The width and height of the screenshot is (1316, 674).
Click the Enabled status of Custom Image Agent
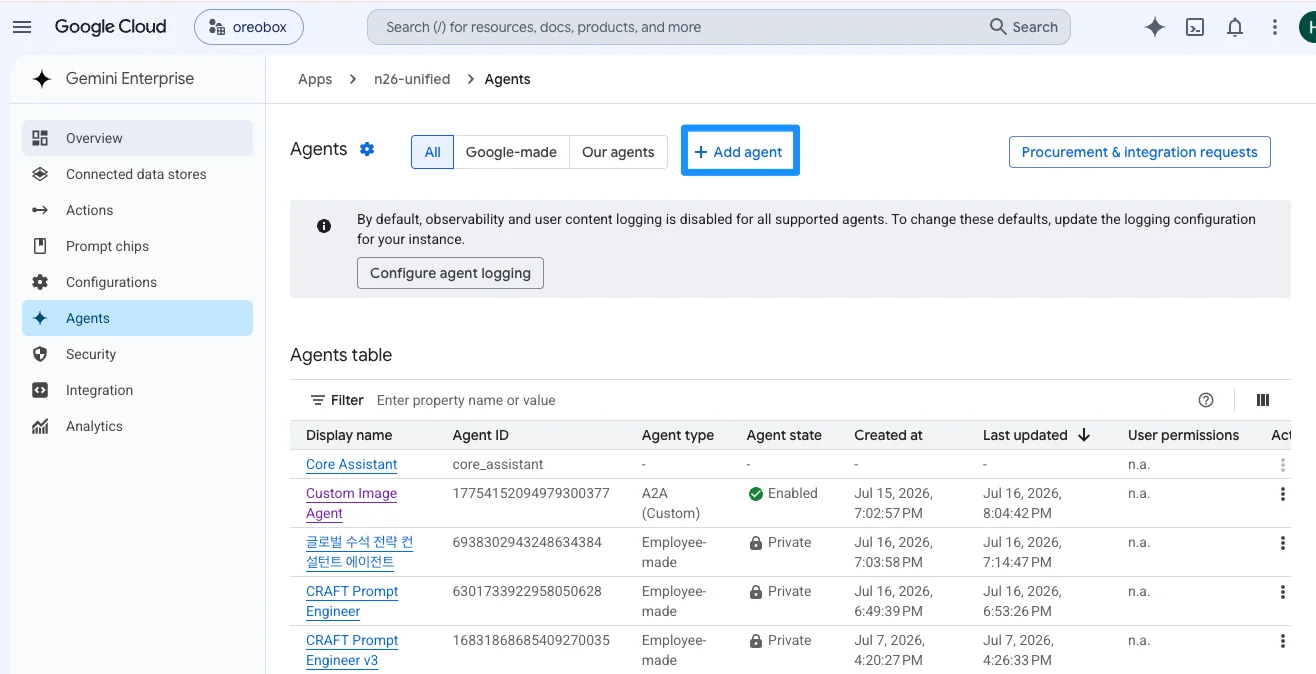[783, 493]
